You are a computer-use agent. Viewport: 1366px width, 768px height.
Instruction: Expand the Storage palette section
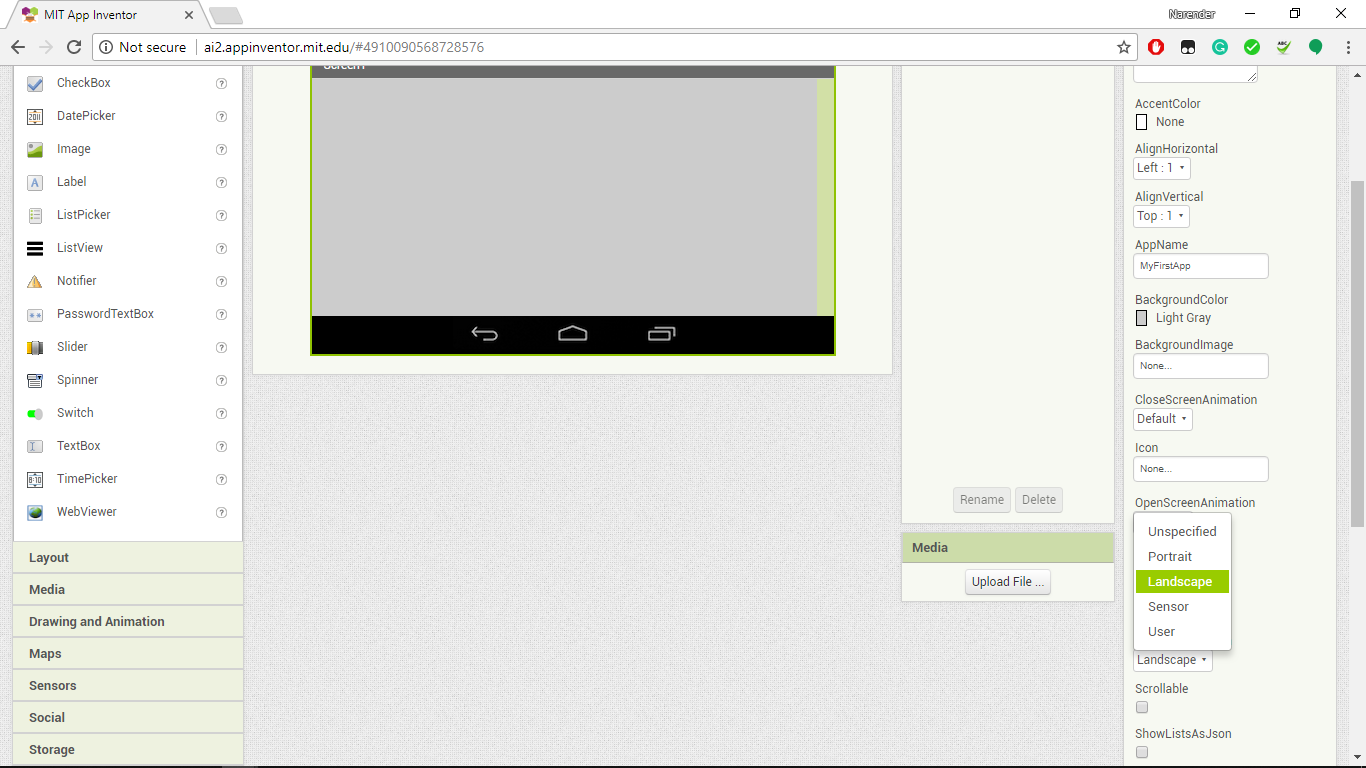point(128,750)
